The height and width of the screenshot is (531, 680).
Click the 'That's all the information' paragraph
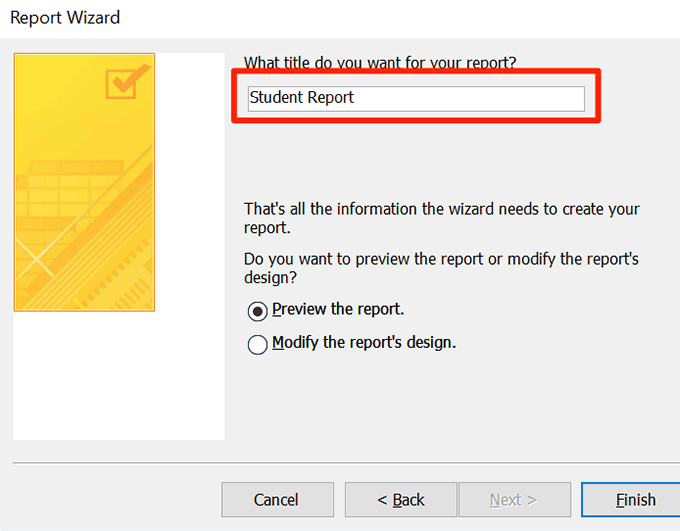[x=441, y=218]
